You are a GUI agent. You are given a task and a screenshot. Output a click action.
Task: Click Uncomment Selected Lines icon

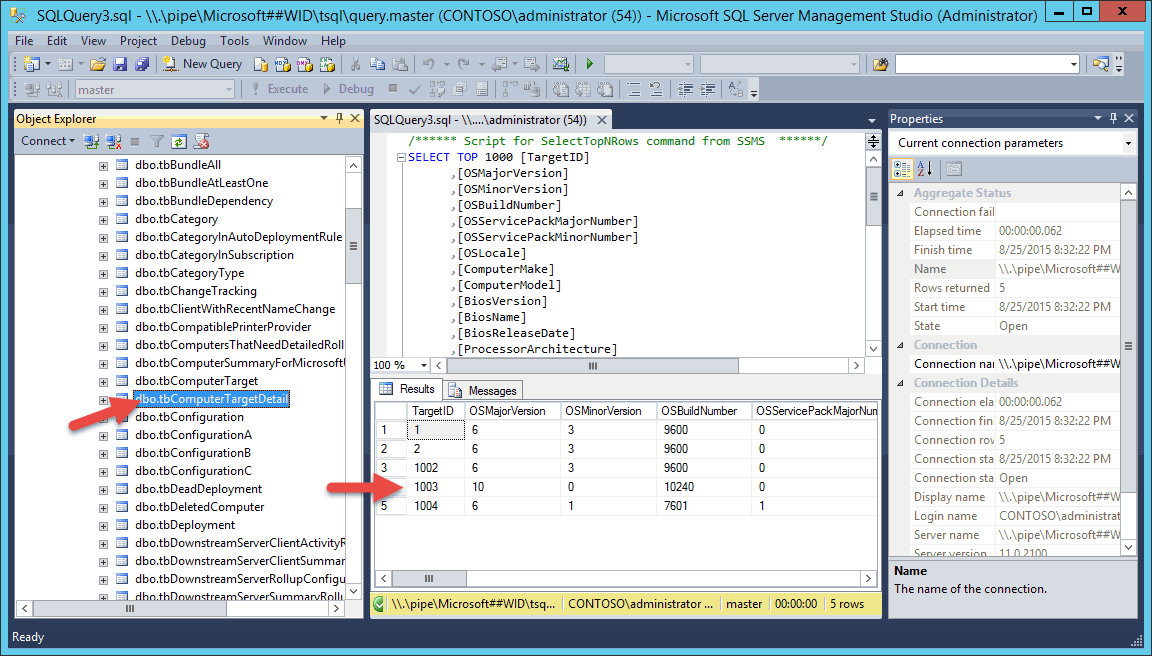(x=656, y=90)
